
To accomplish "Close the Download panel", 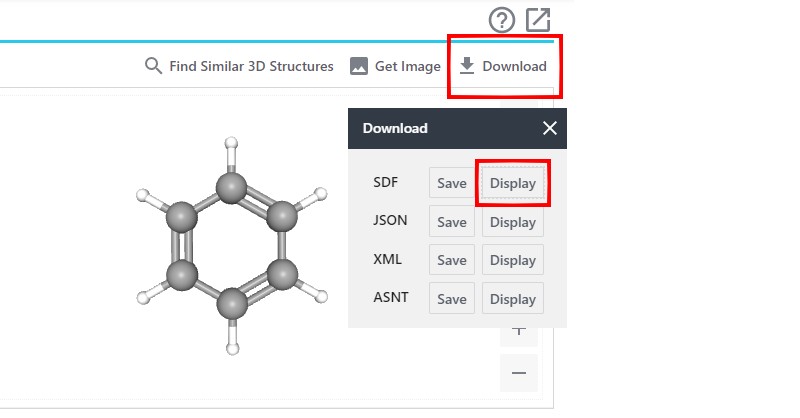I will (x=549, y=128).
